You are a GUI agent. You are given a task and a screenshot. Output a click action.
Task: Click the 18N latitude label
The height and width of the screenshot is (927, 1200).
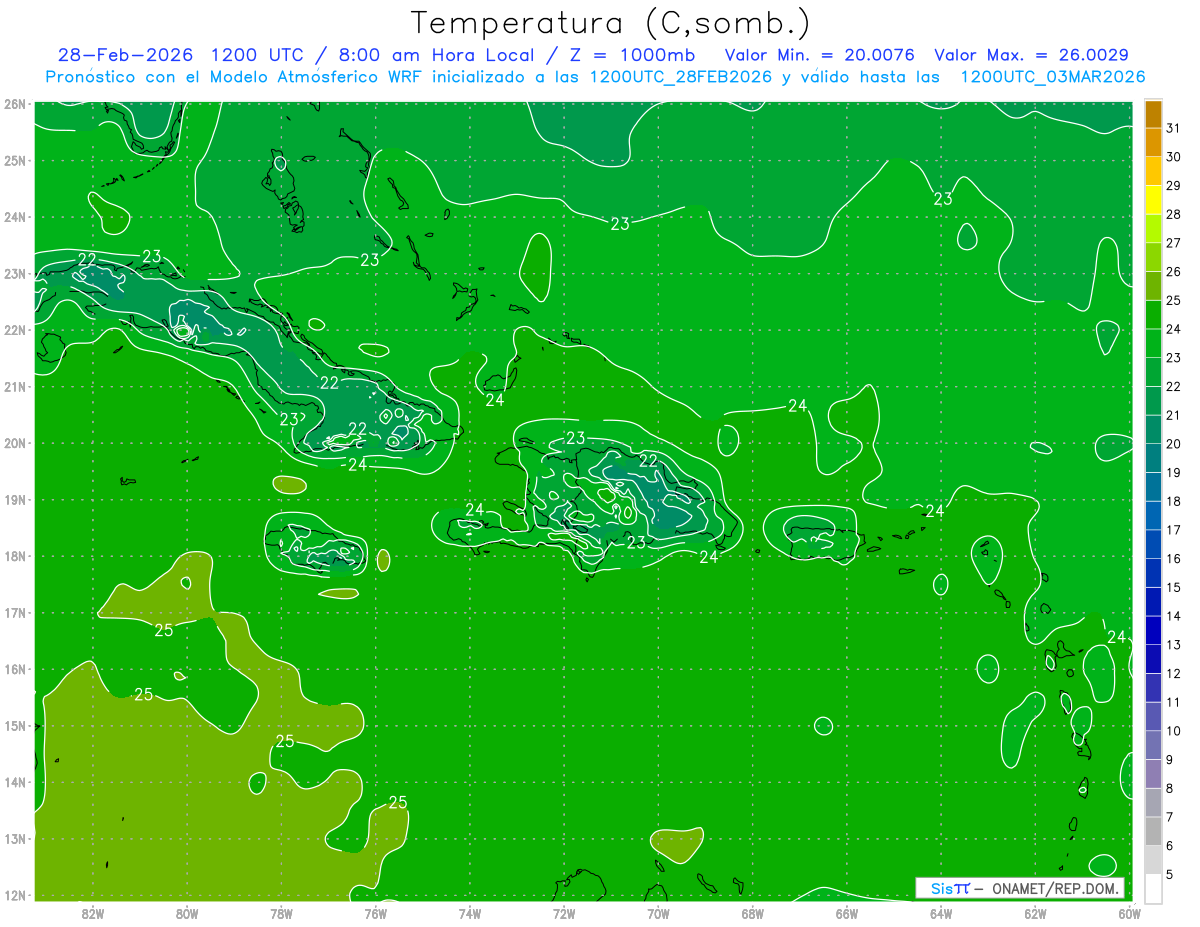click(x=14, y=556)
